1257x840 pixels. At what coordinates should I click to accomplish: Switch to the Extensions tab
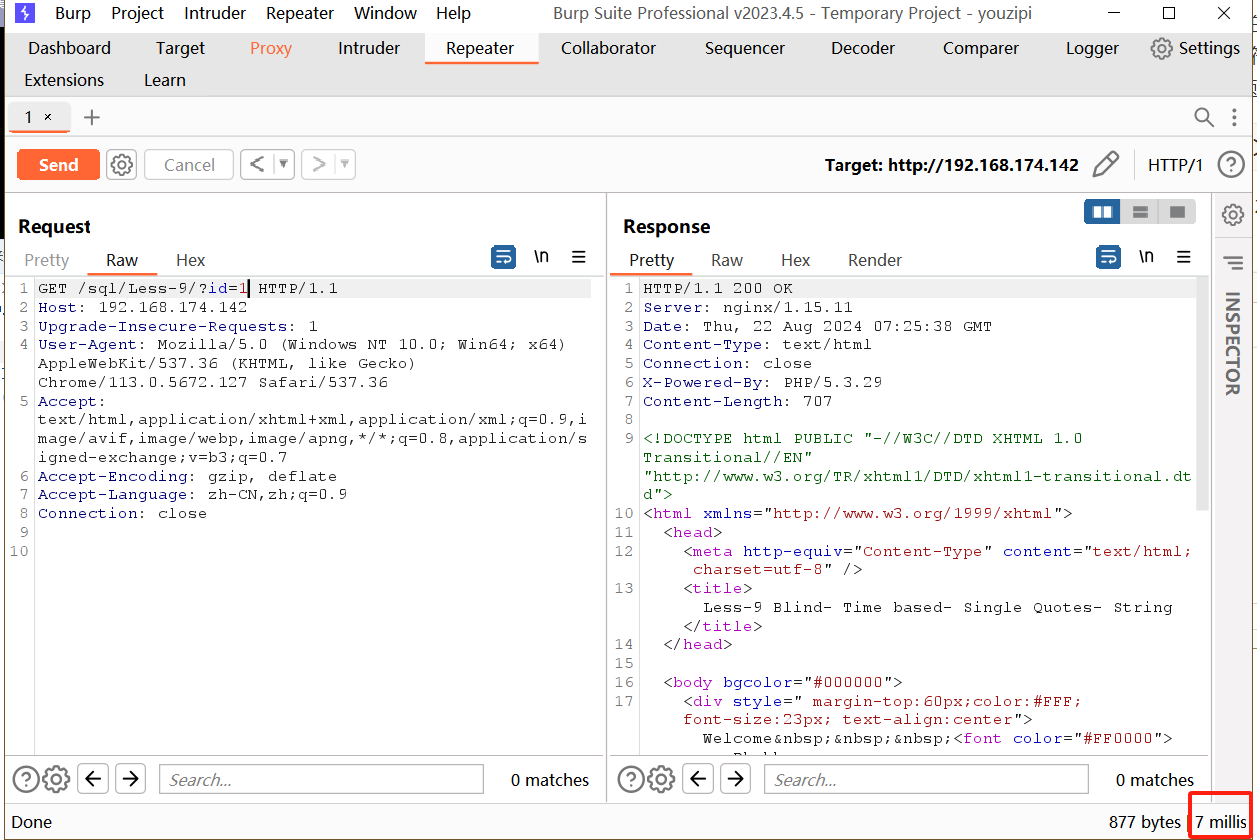(64, 80)
